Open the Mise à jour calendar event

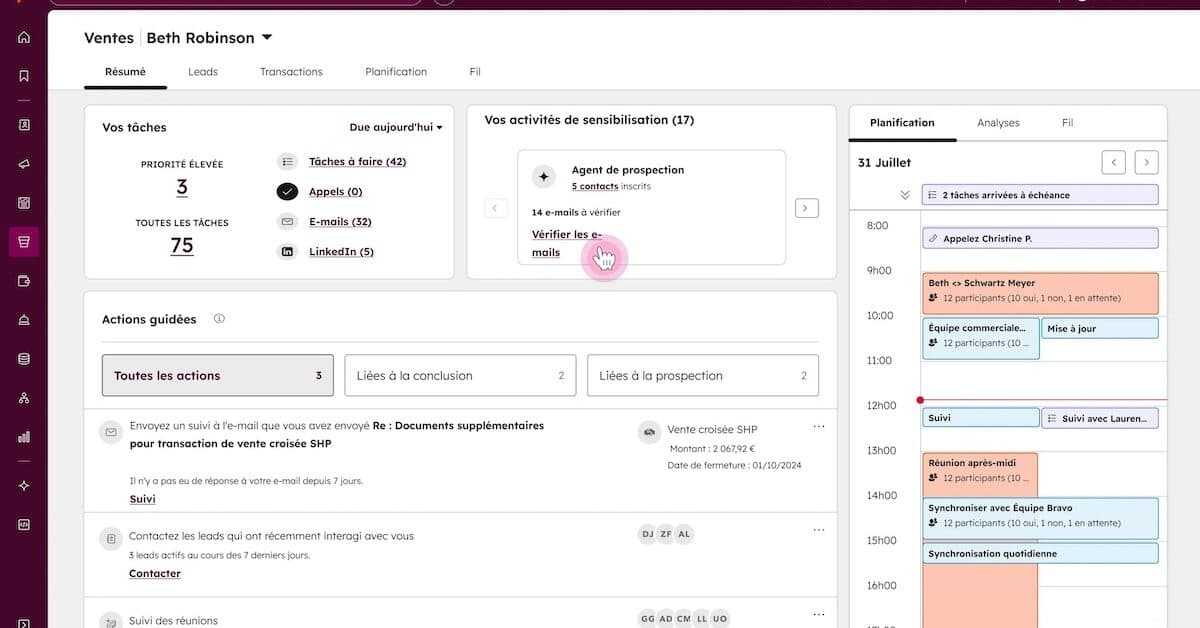click(x=1100, y=328)
